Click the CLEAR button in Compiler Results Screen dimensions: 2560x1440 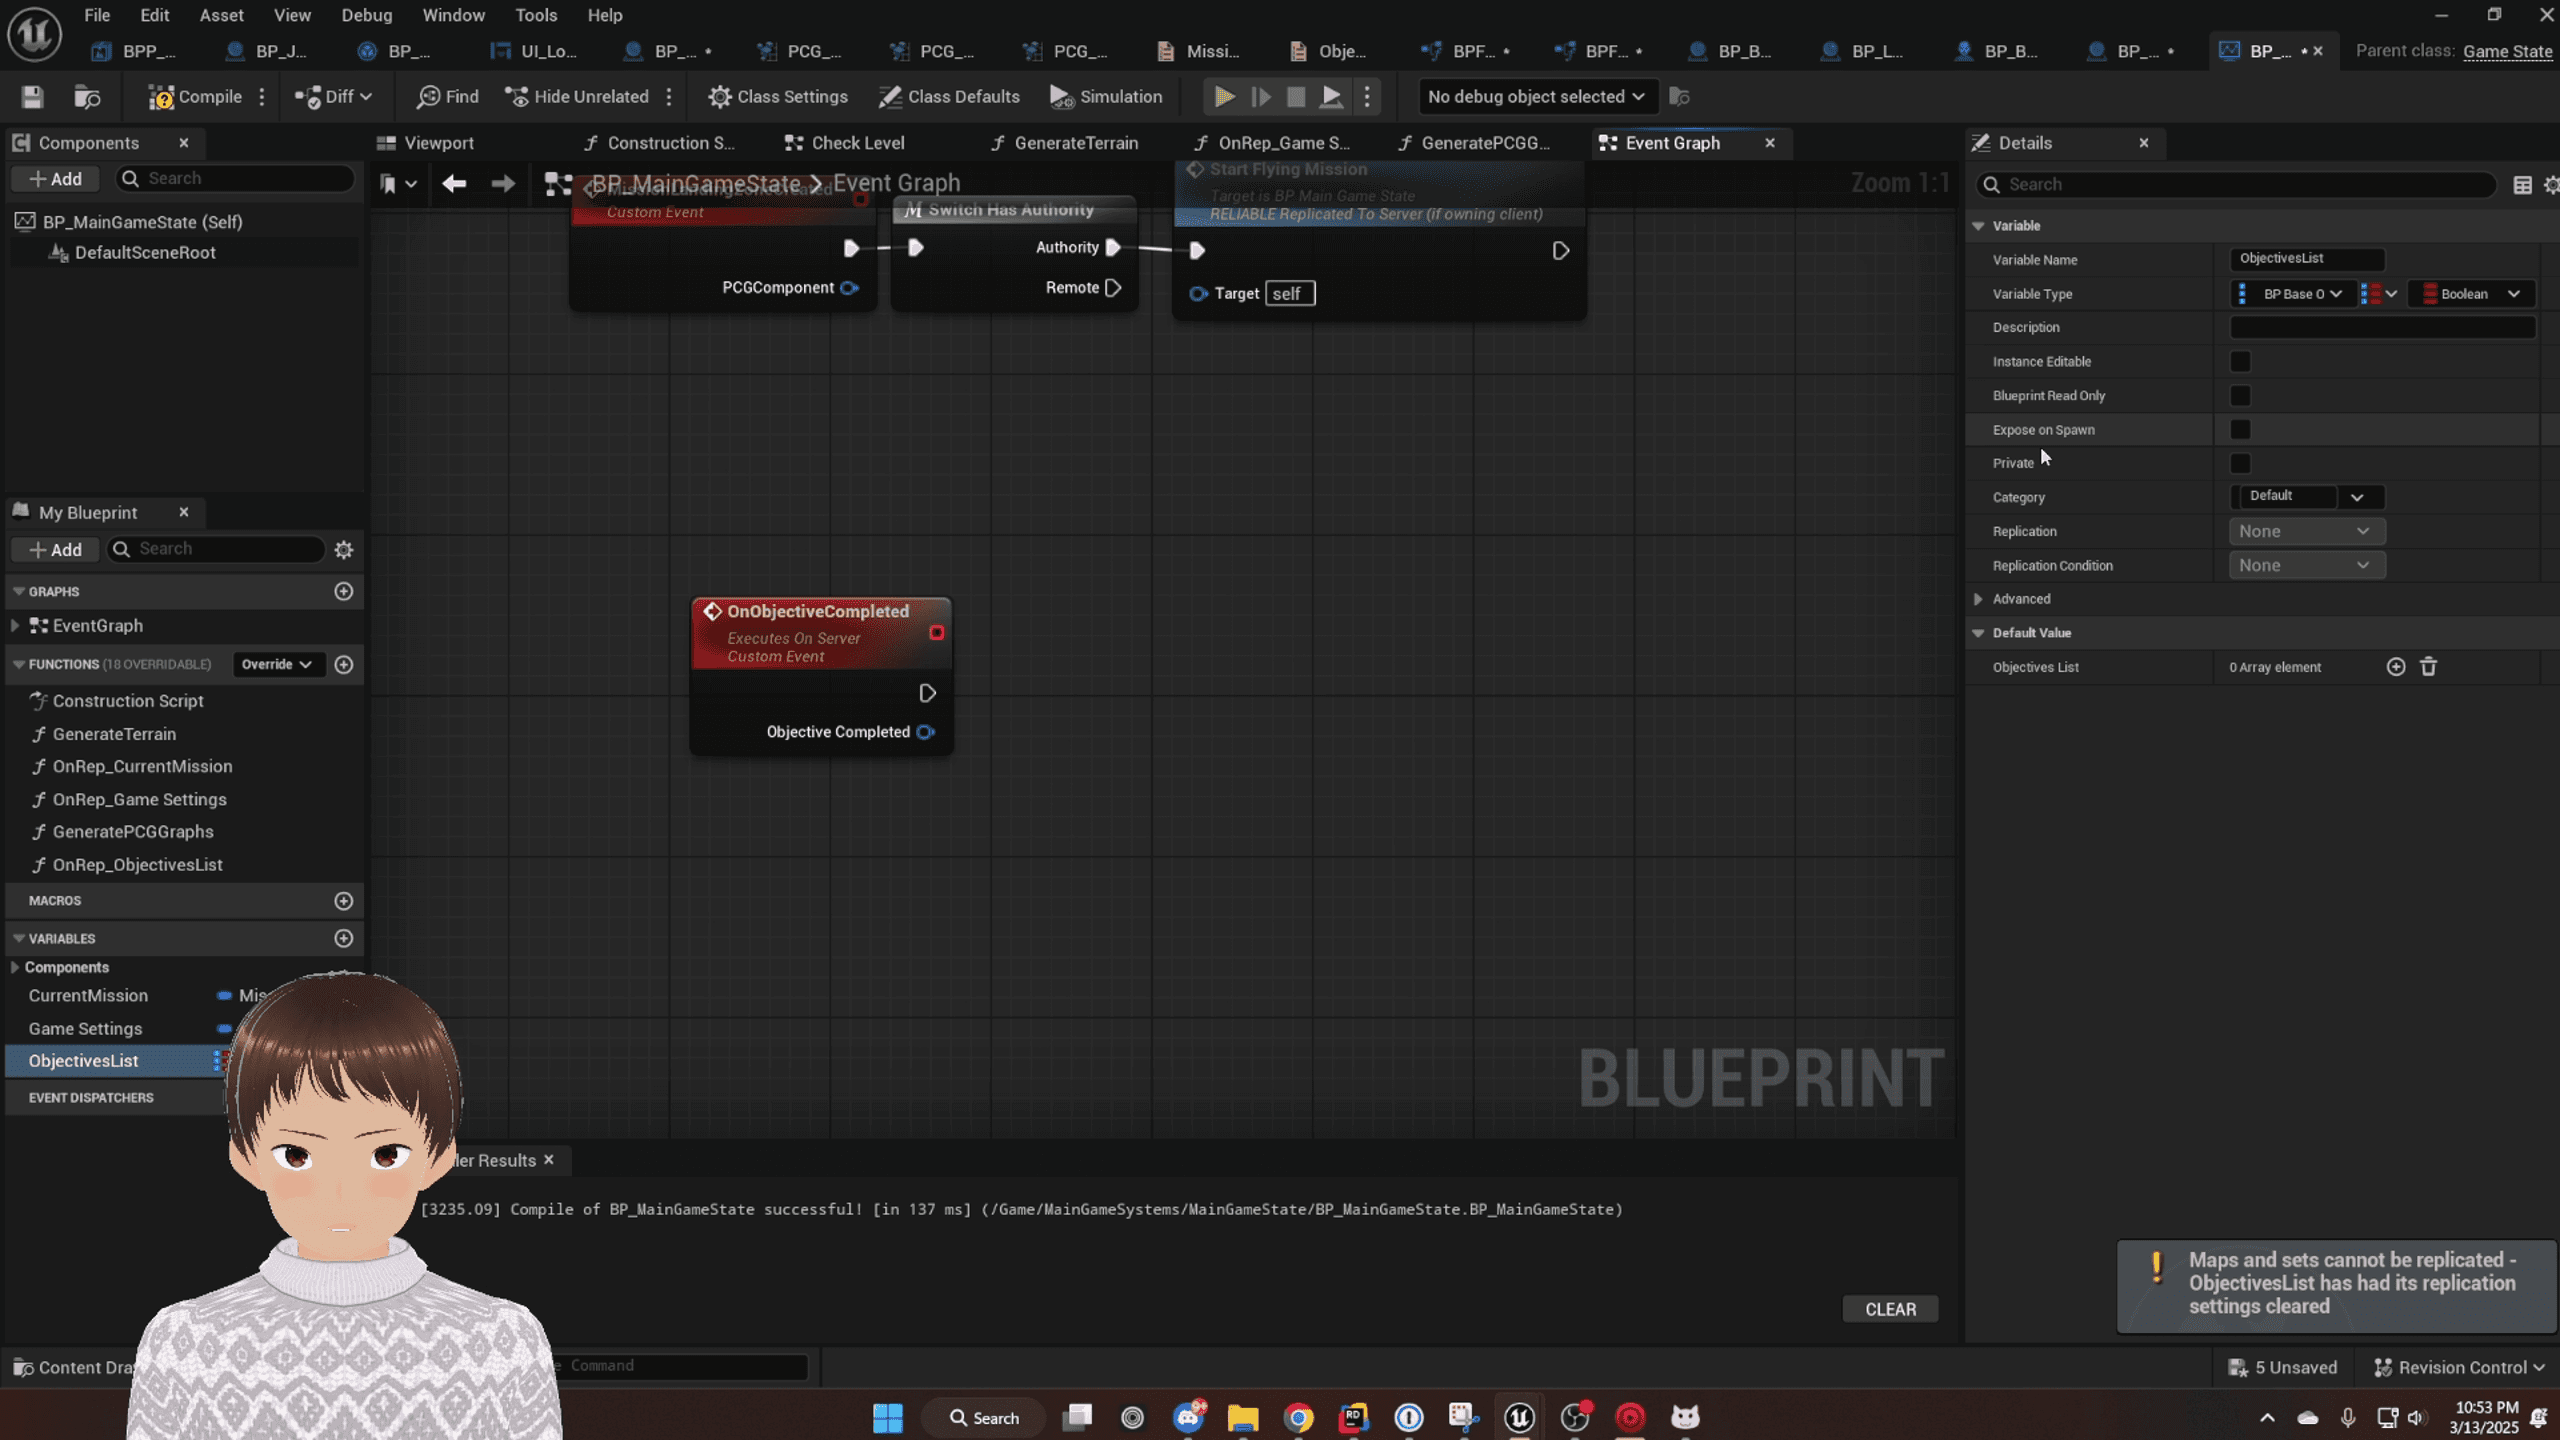1889,1309
